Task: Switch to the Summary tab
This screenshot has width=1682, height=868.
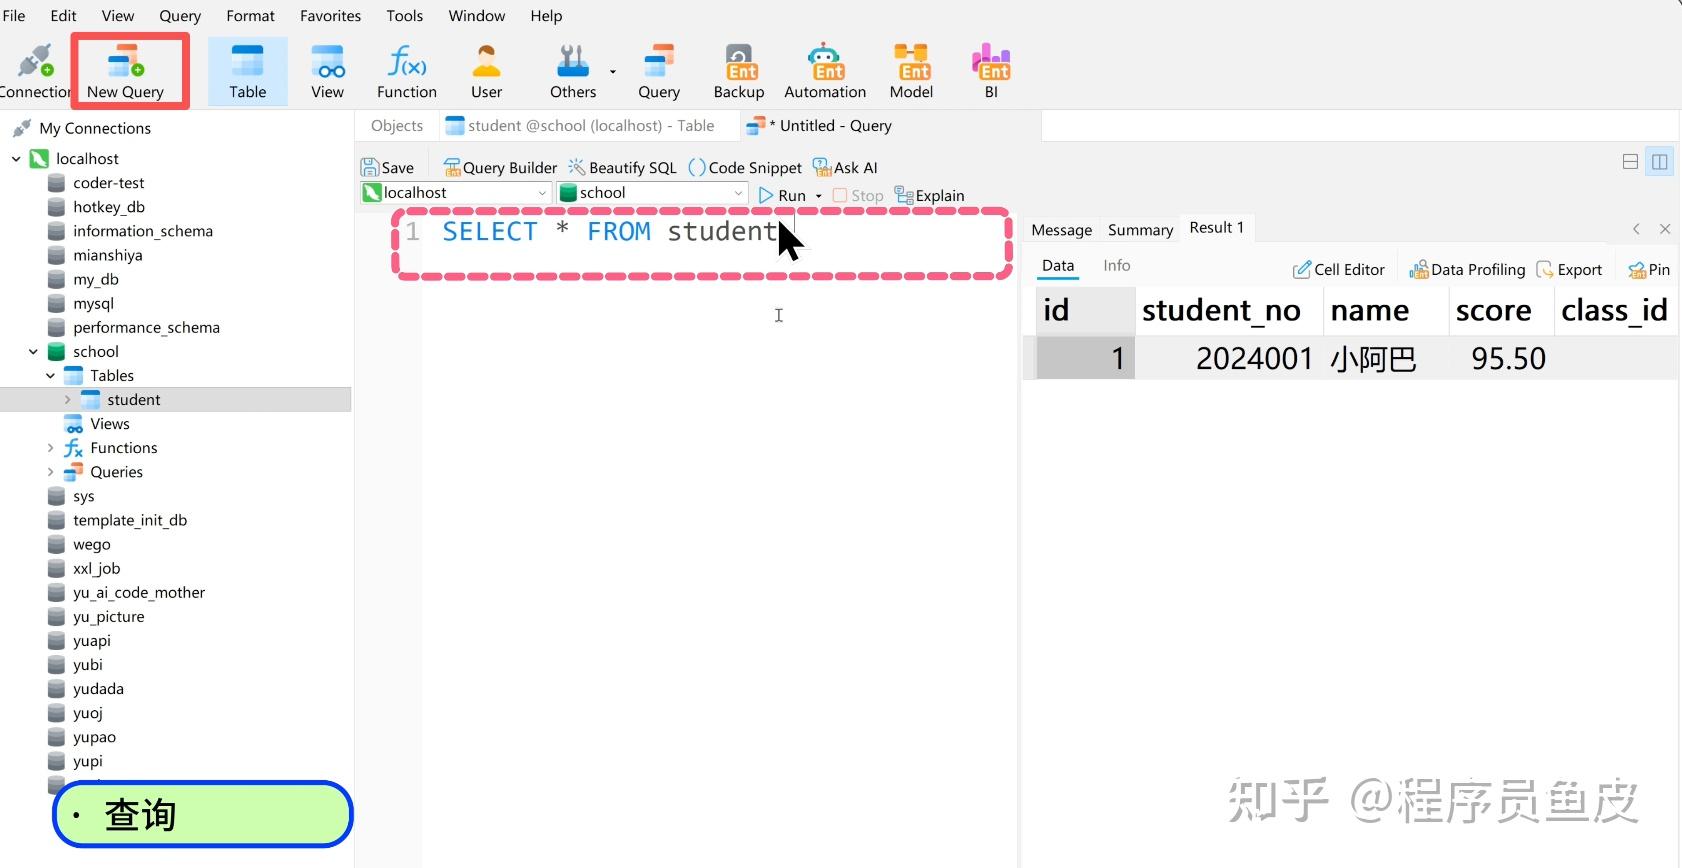Action: click(1140, 230)
